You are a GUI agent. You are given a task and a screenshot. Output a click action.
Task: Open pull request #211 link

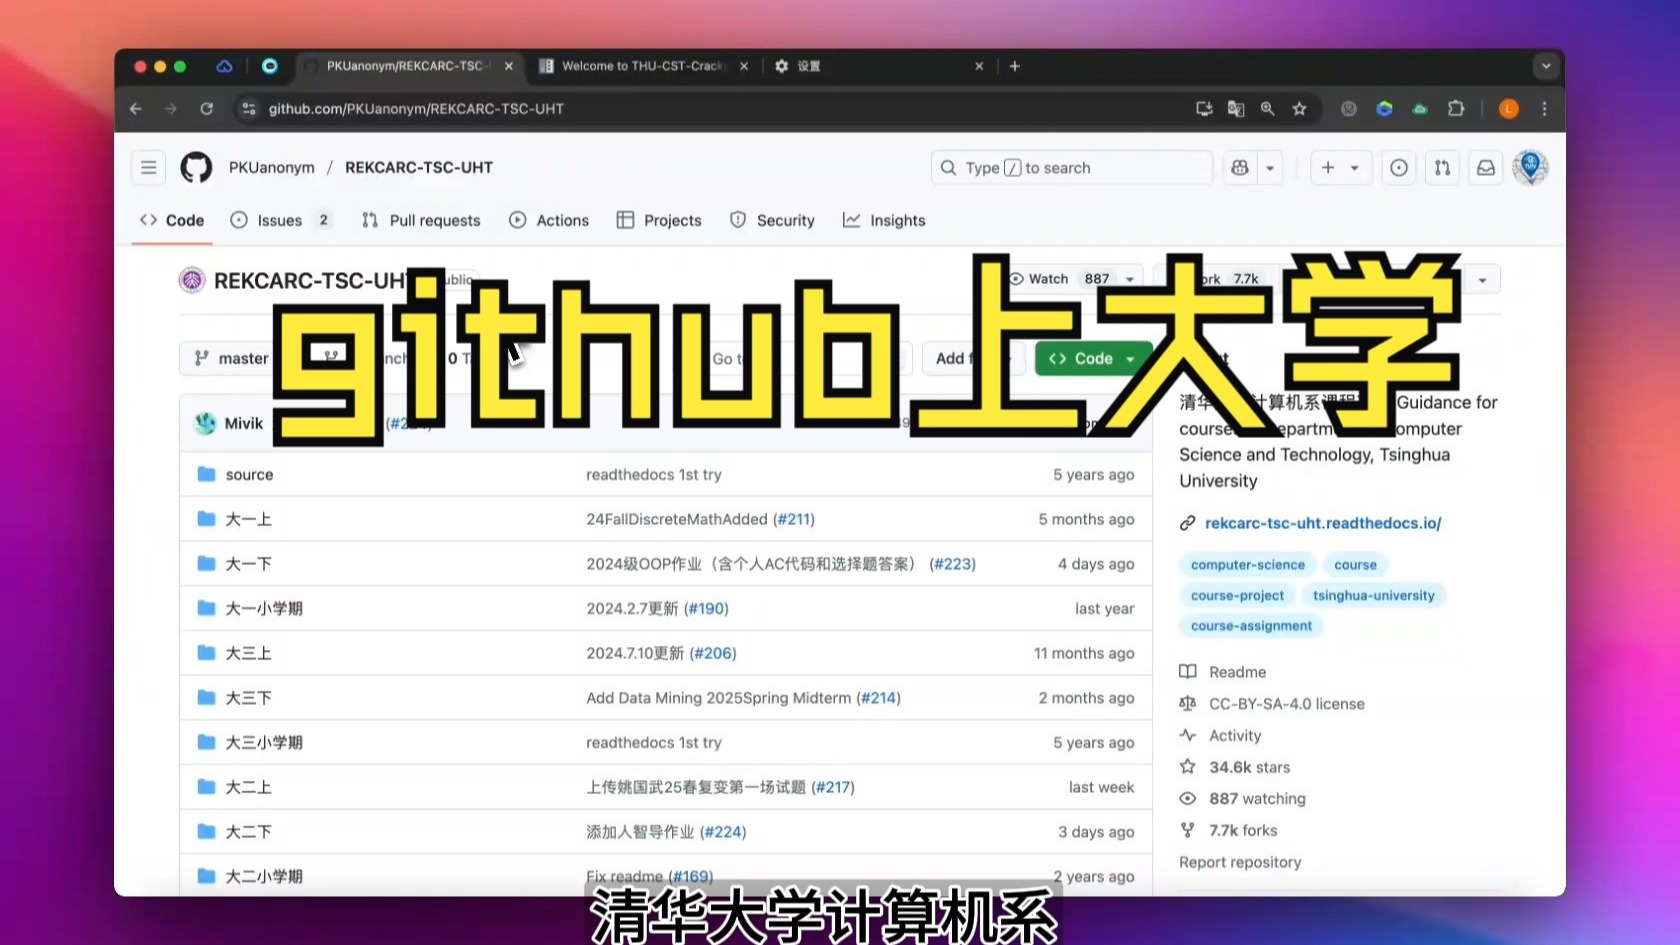(x=794, y=519)
